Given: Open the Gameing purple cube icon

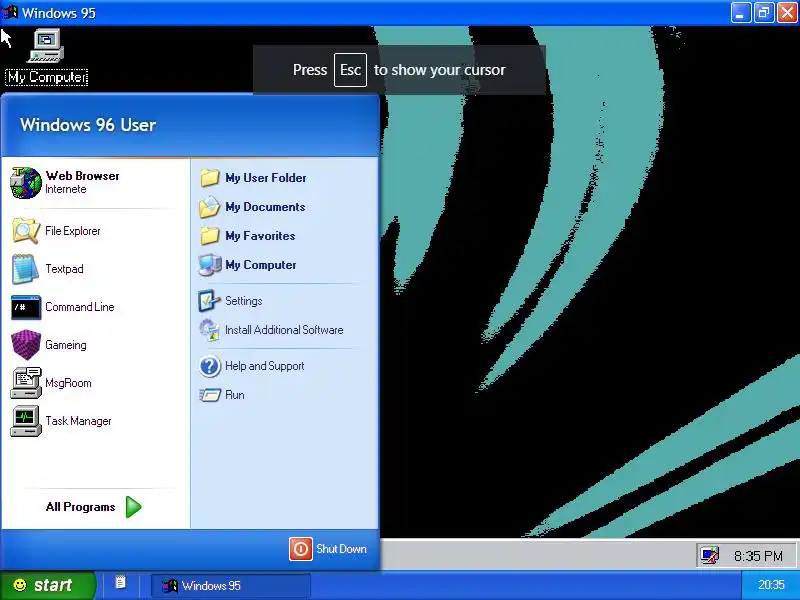Looking at the screenshot, I should tap(26, 345).
